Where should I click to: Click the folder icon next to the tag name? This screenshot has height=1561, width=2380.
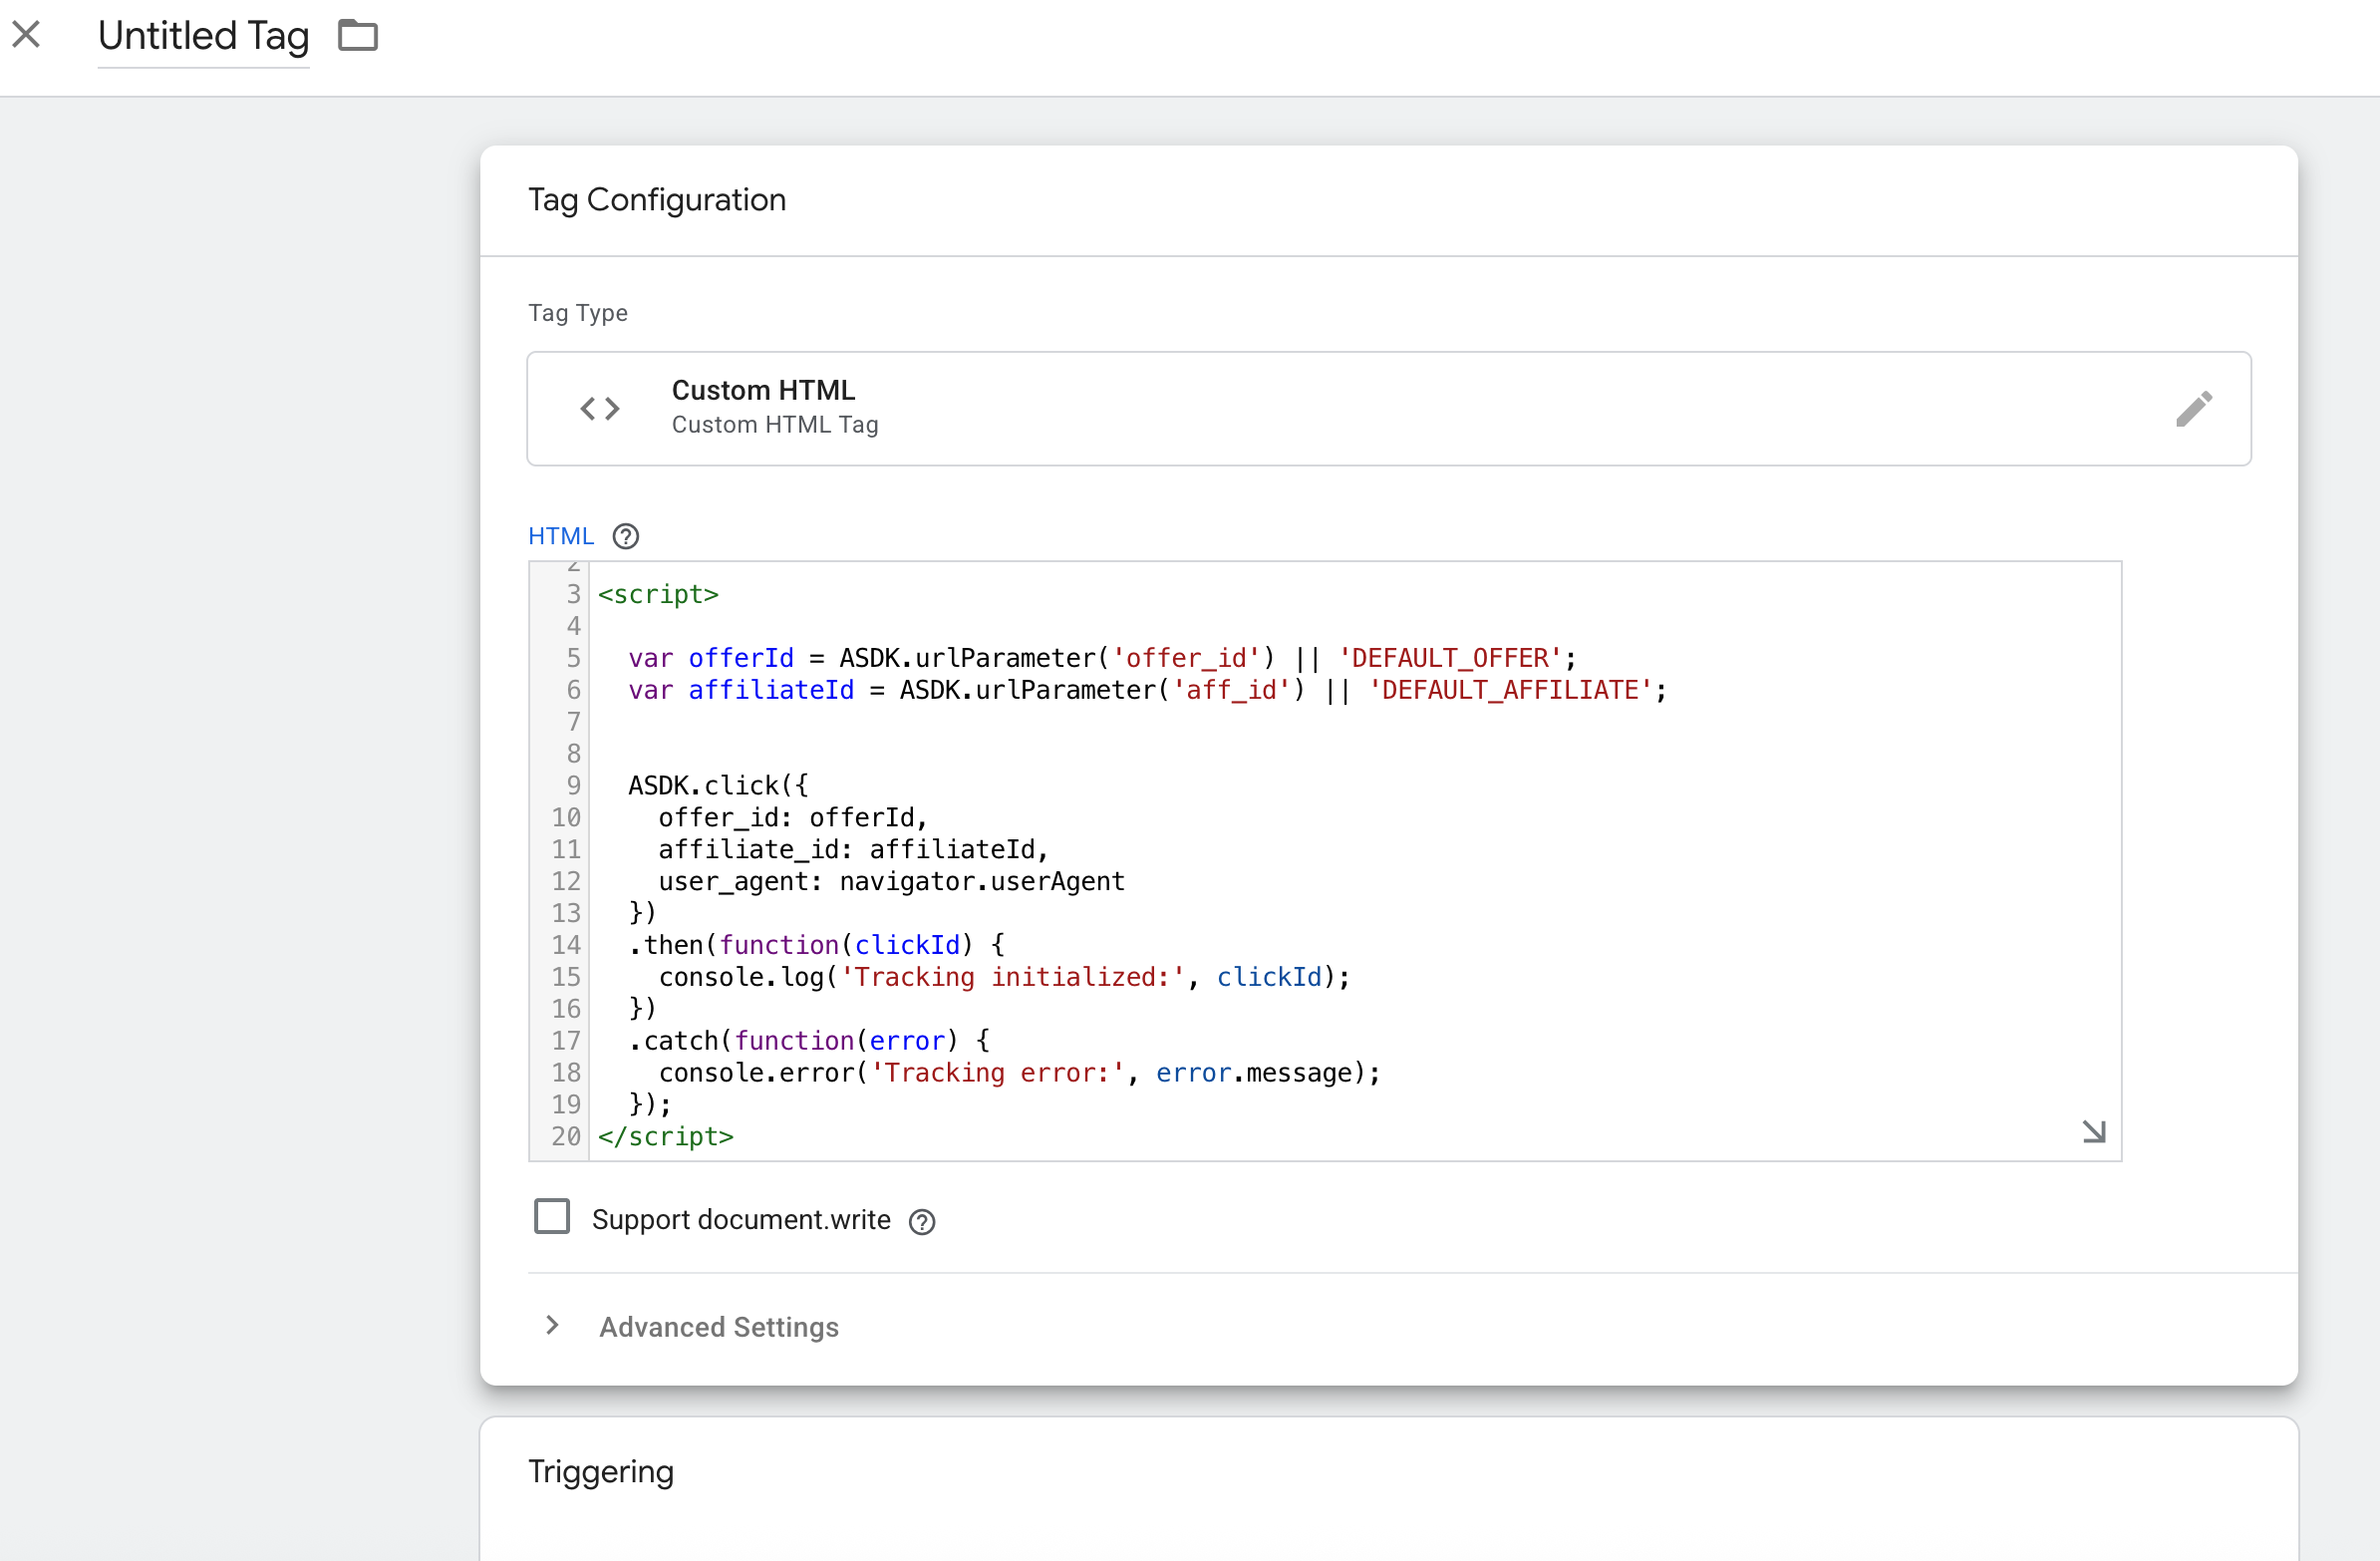(357, 35)
